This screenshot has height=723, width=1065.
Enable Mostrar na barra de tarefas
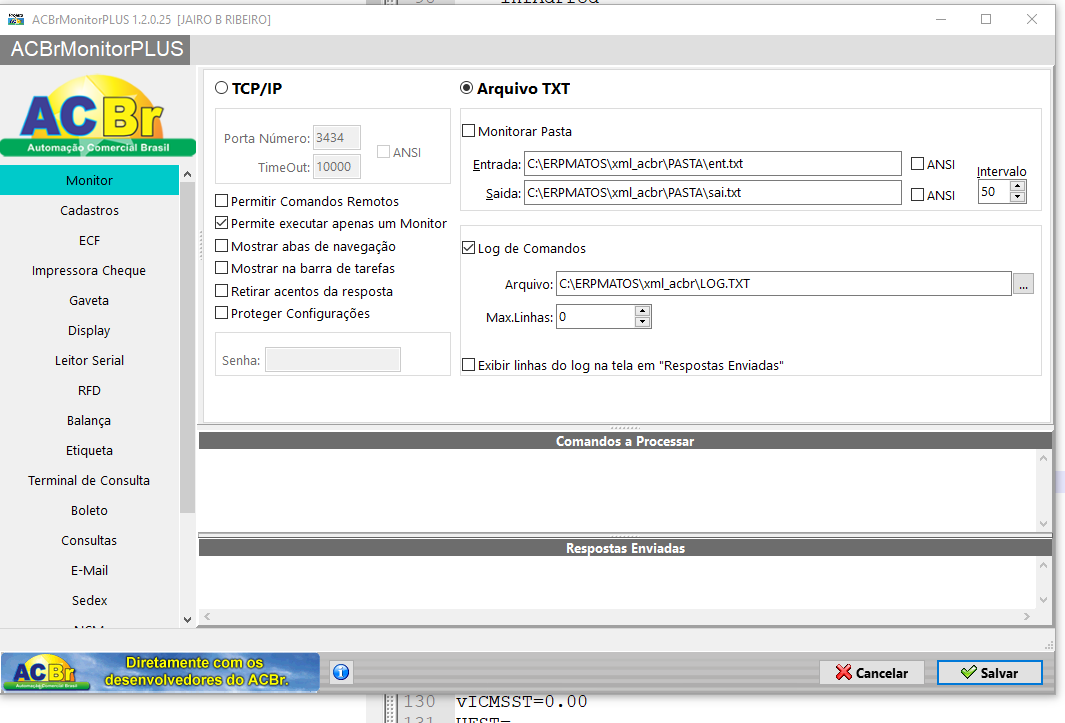[221, 268]
